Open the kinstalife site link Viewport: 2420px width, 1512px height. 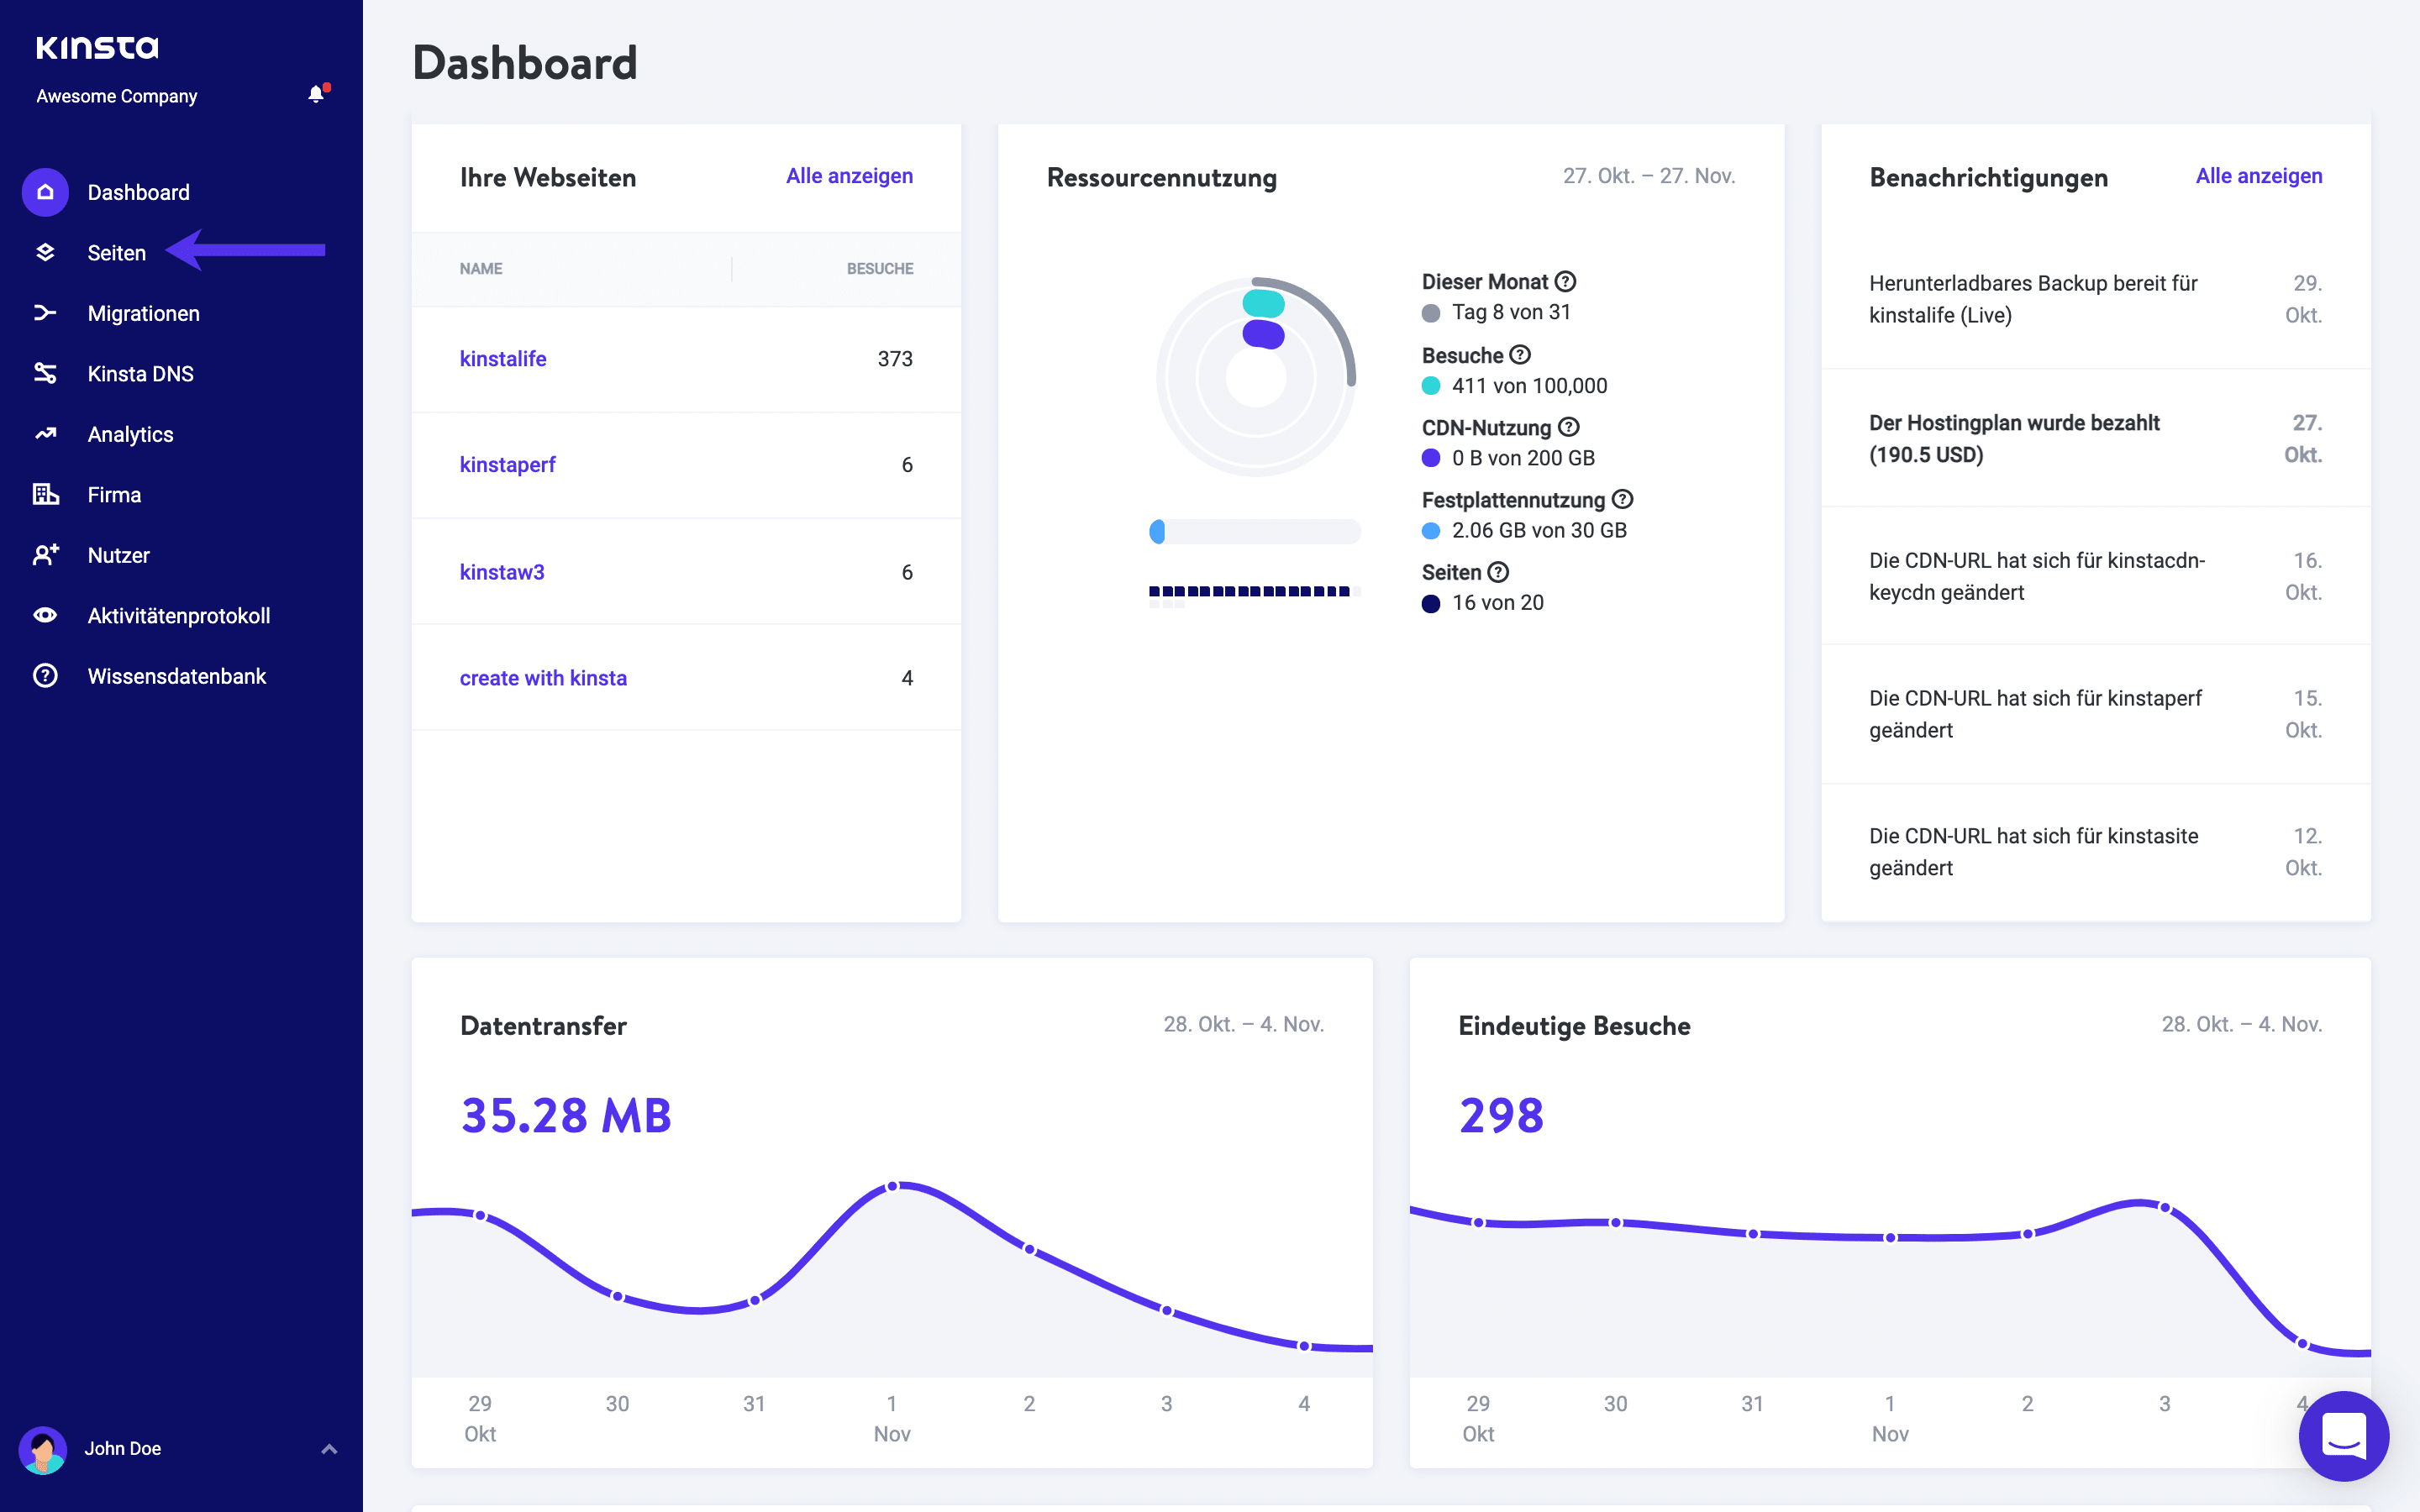click(503, 358)
